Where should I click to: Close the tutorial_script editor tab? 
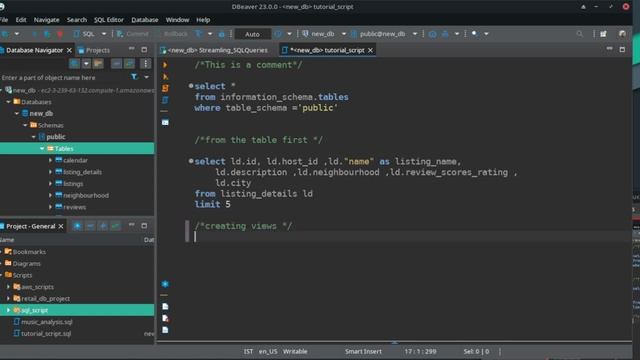(370, 50)
